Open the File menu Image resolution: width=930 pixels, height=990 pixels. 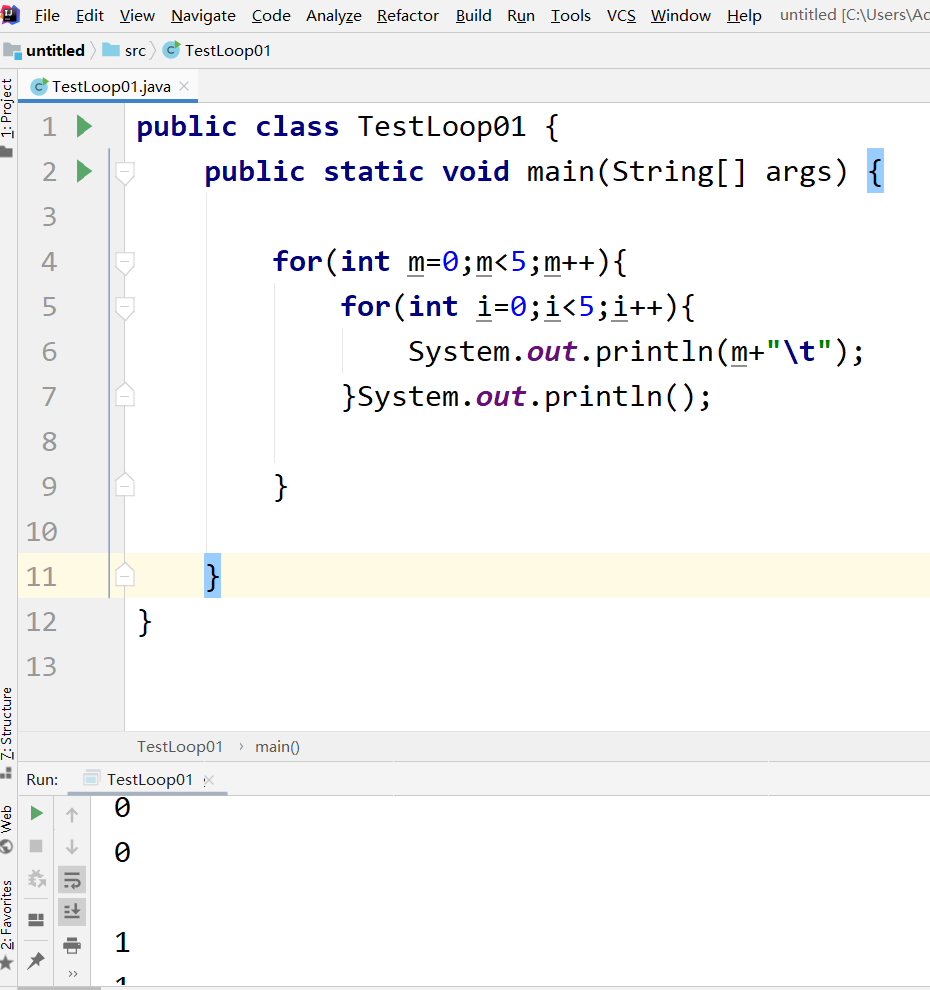pos(47,15)
